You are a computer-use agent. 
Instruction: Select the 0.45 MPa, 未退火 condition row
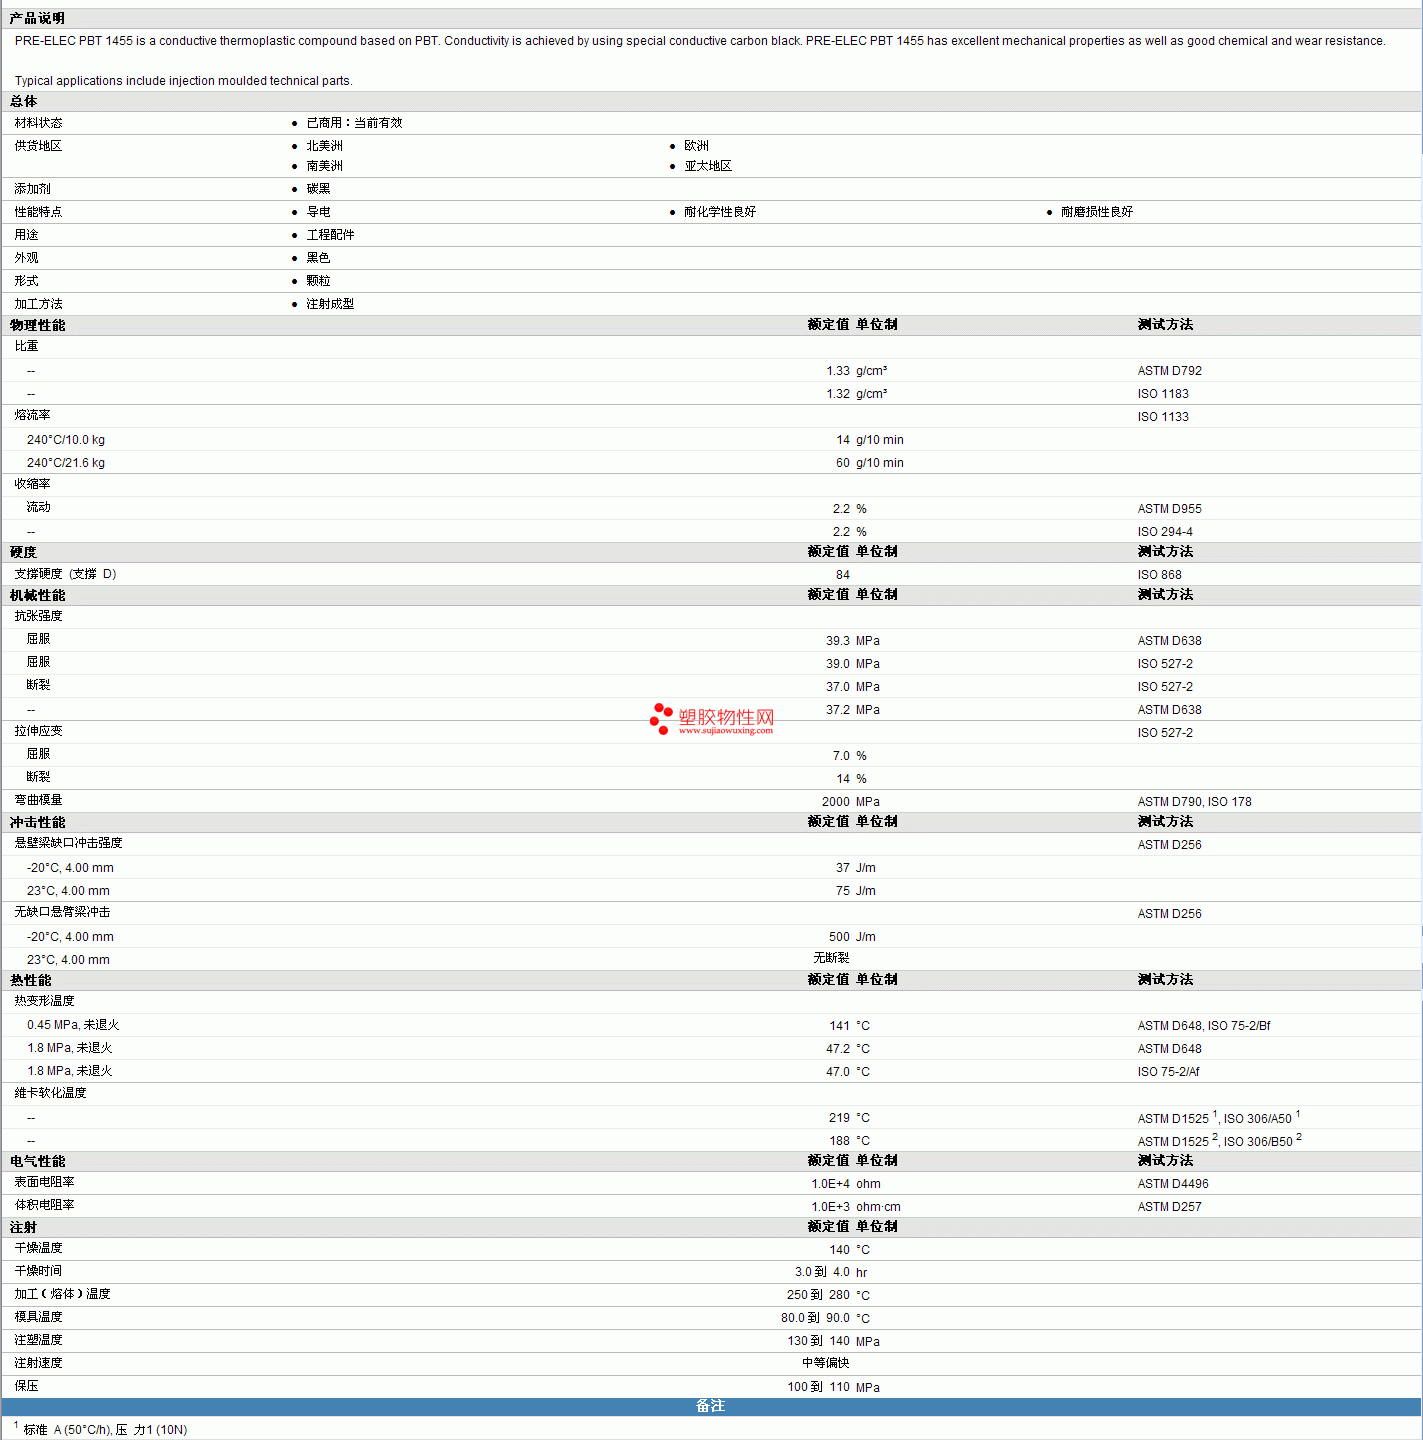73,1025
